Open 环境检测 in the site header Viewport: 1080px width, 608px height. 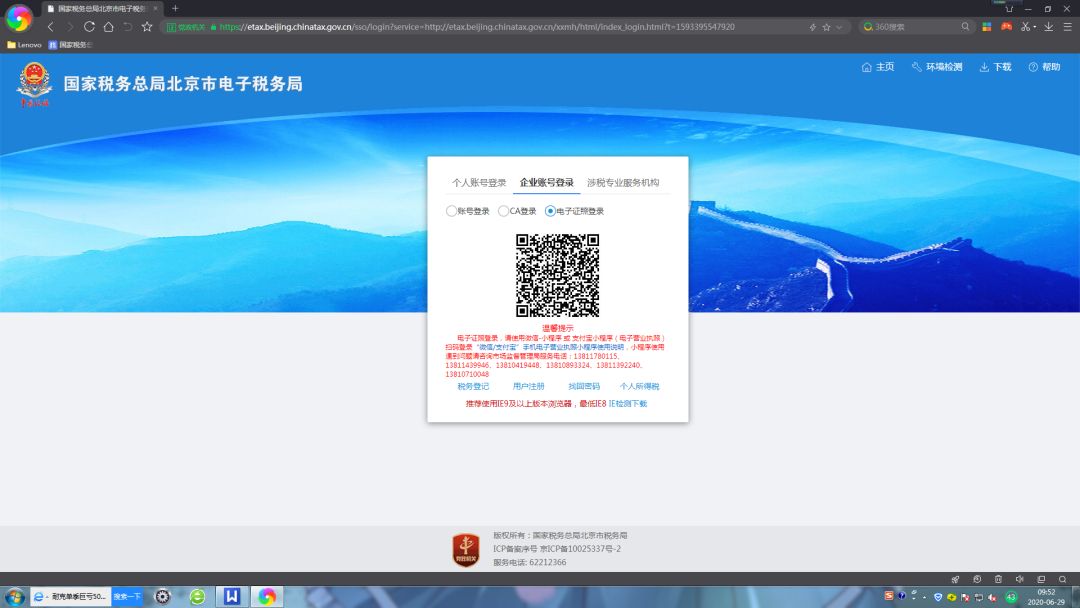937,67
